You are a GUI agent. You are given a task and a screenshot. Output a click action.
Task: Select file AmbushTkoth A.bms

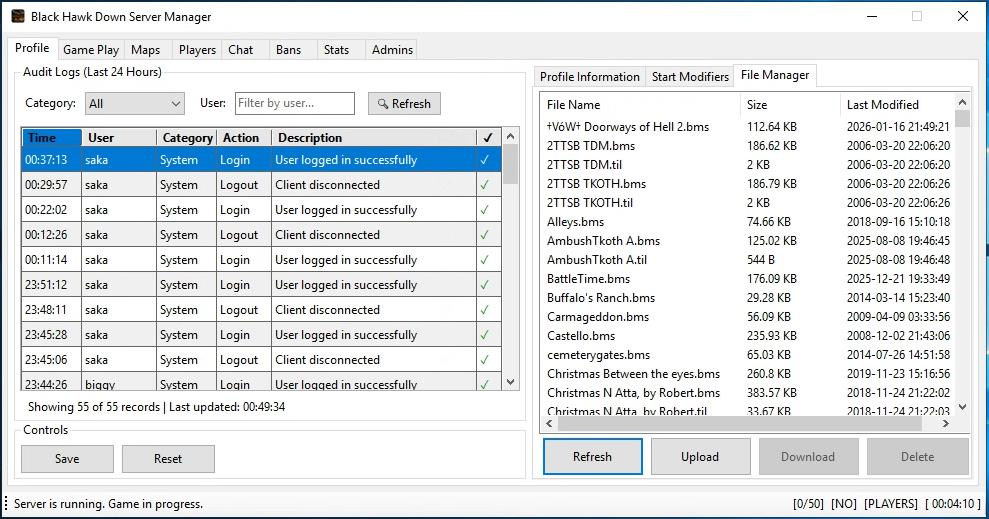click(604, 241)
